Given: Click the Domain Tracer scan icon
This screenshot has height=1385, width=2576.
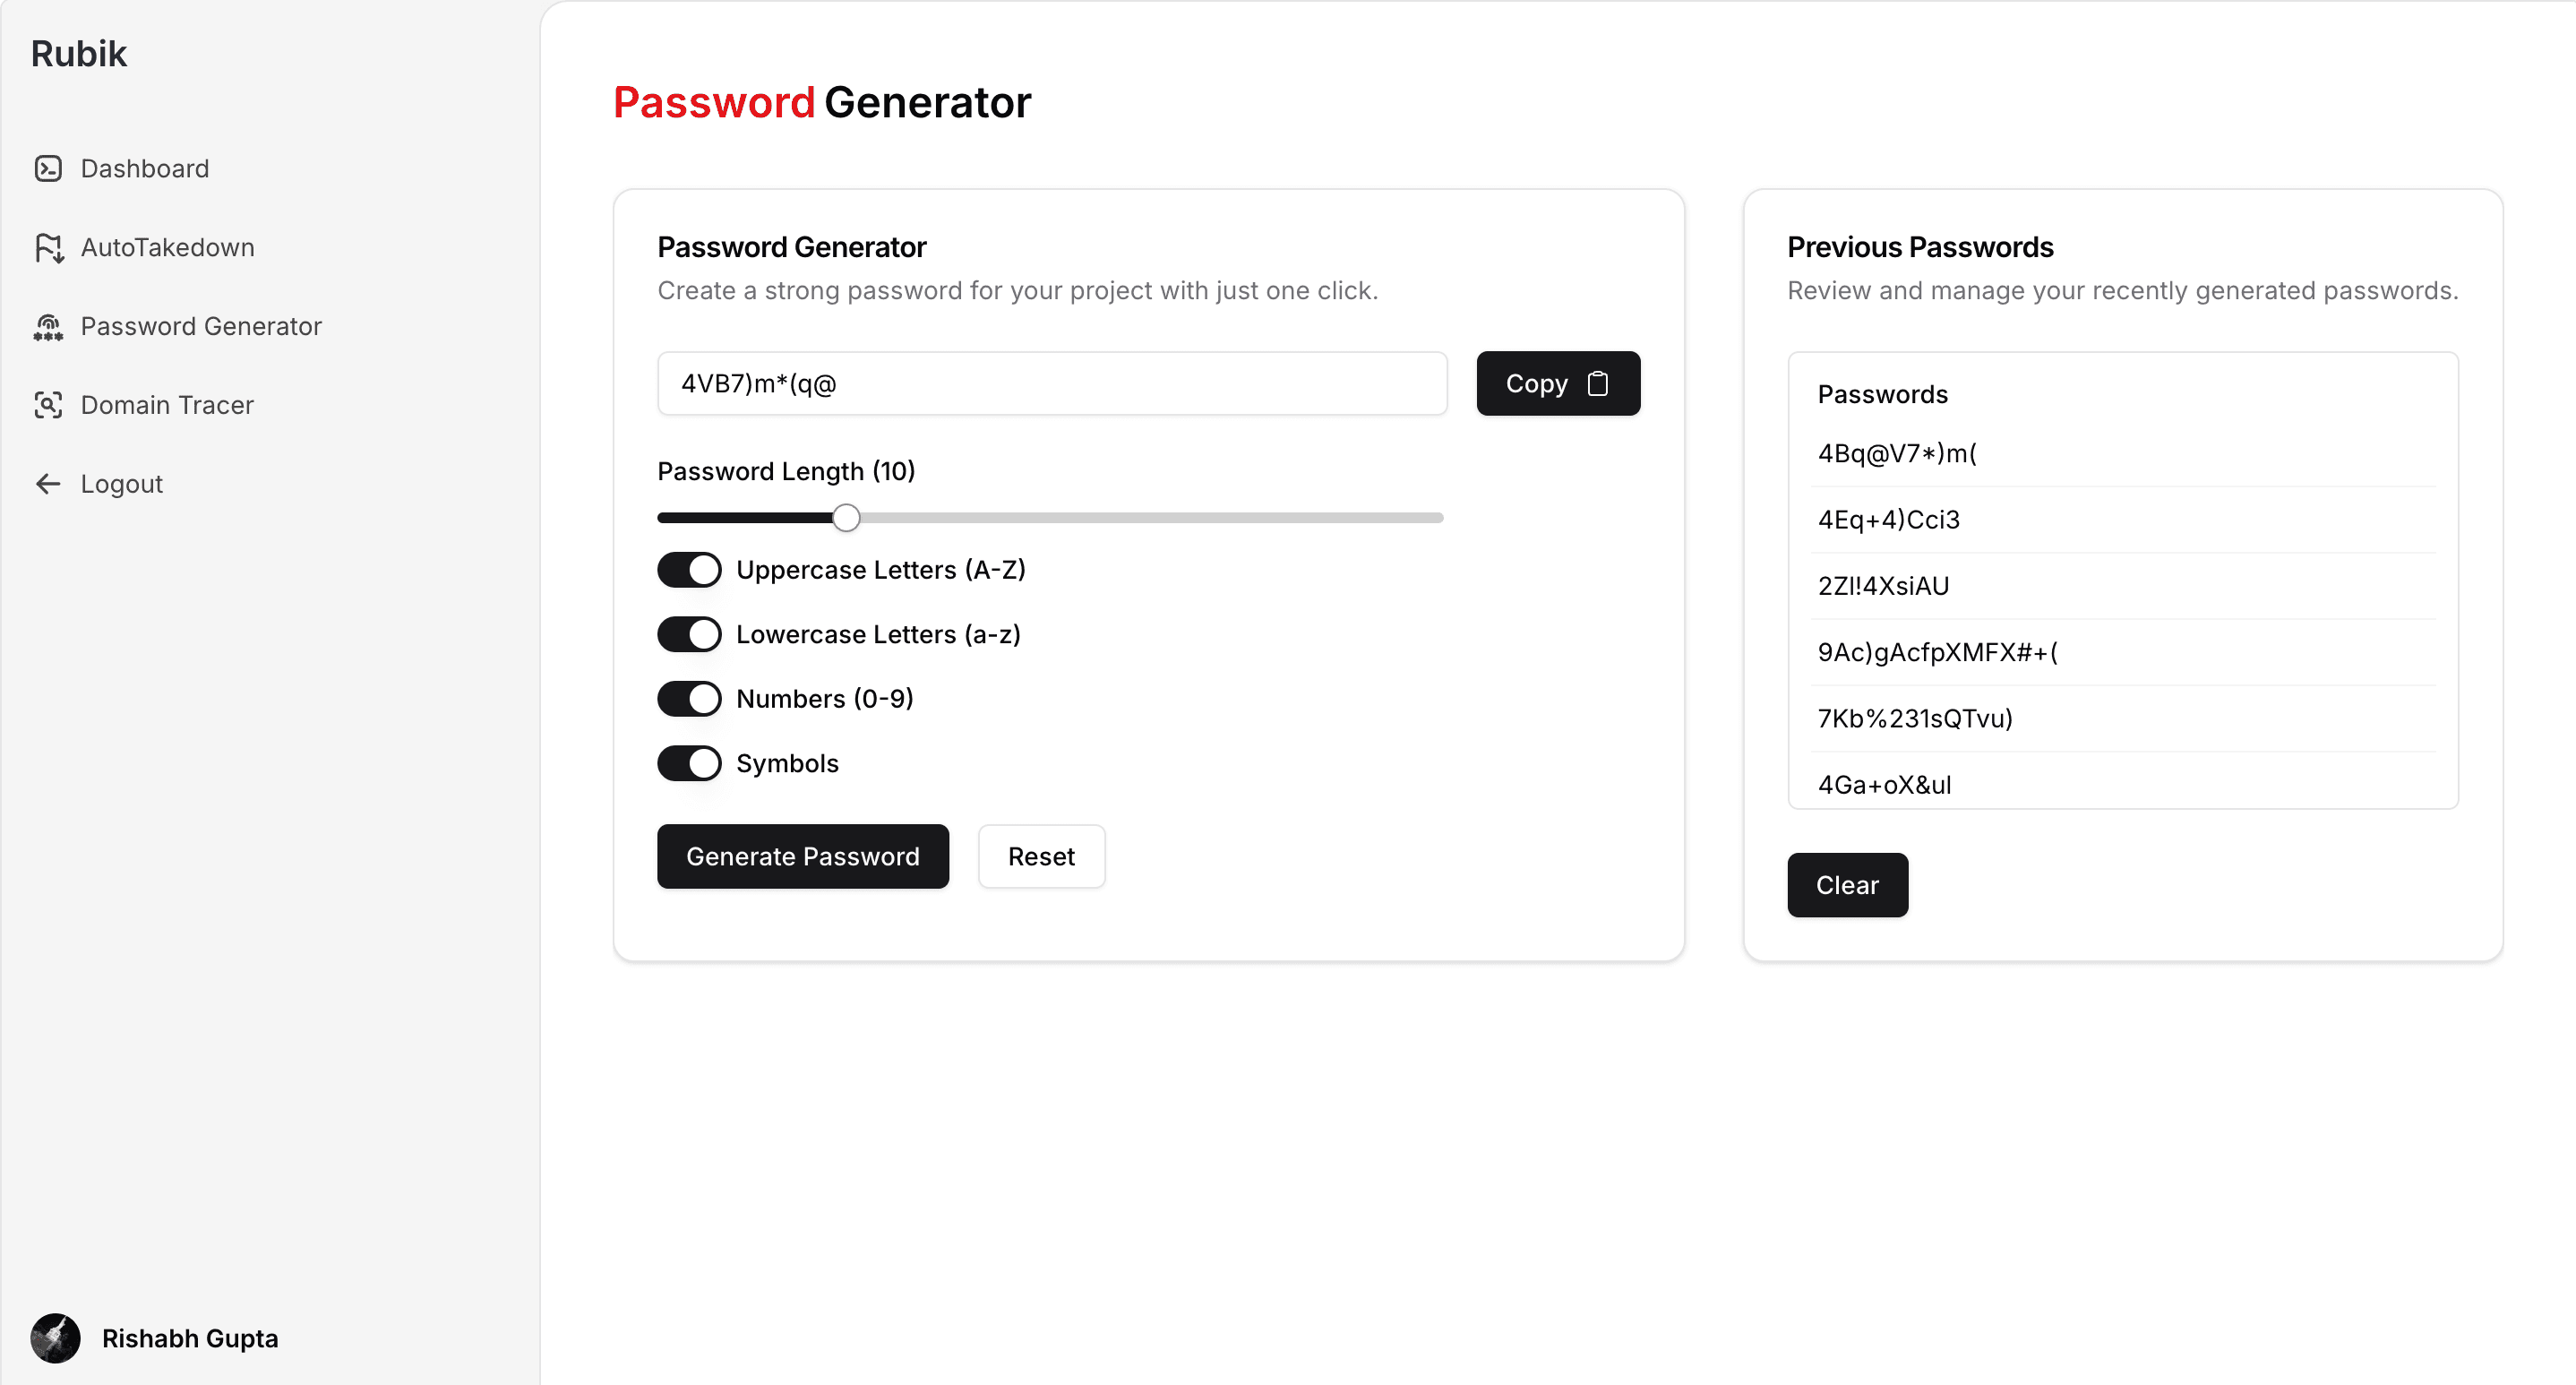Looking at the screenshot, I should (48, 405).
